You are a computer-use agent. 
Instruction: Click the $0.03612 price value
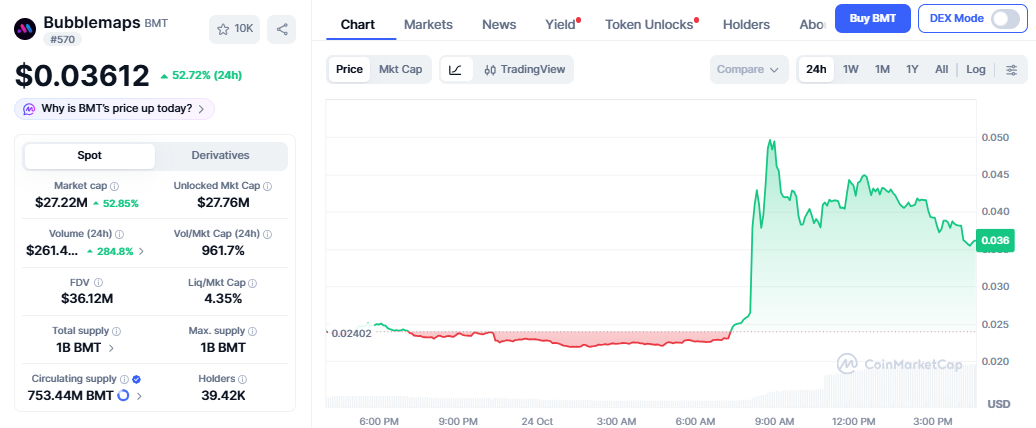[83, 75]
